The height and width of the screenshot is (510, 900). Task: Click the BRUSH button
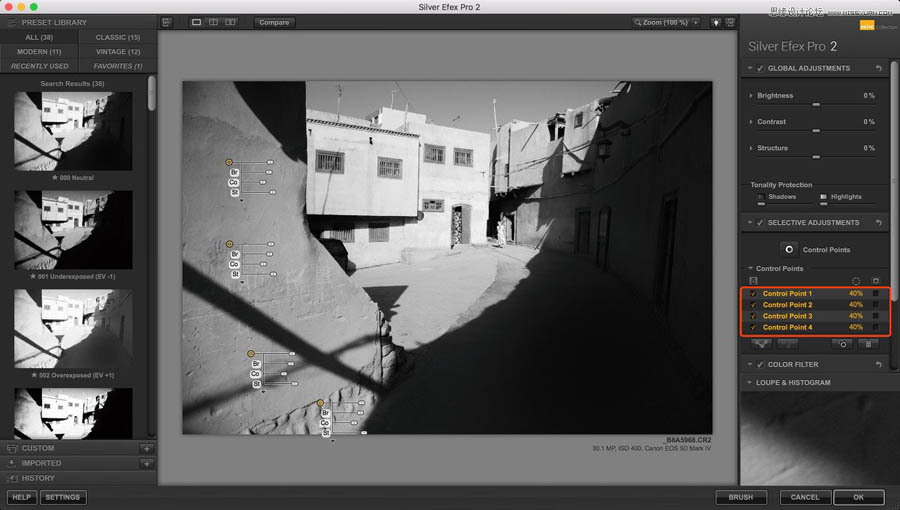pyautogui.click(x=741, y=497)
